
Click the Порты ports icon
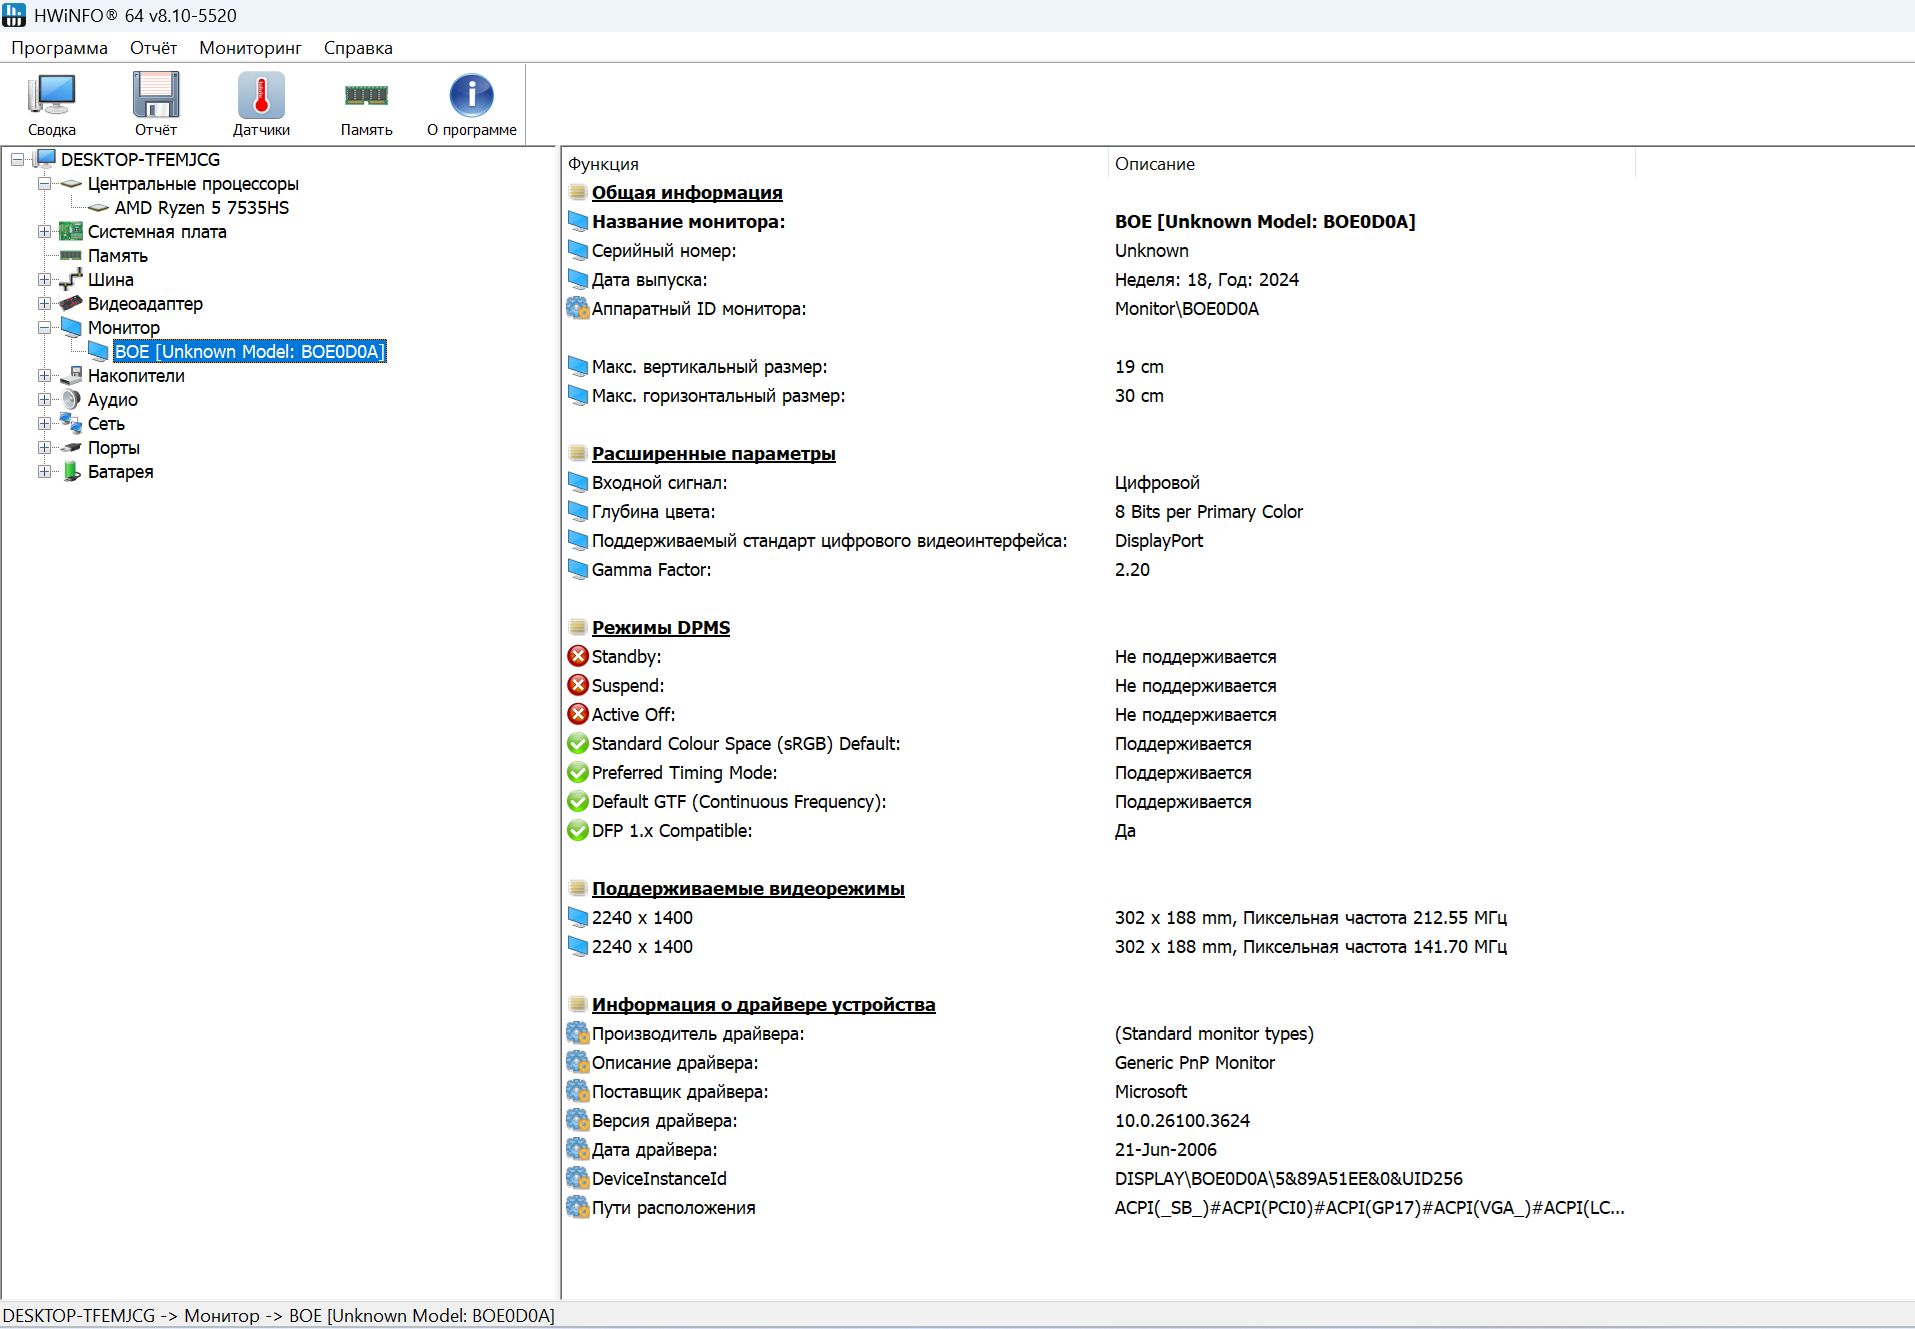(71, 448)
